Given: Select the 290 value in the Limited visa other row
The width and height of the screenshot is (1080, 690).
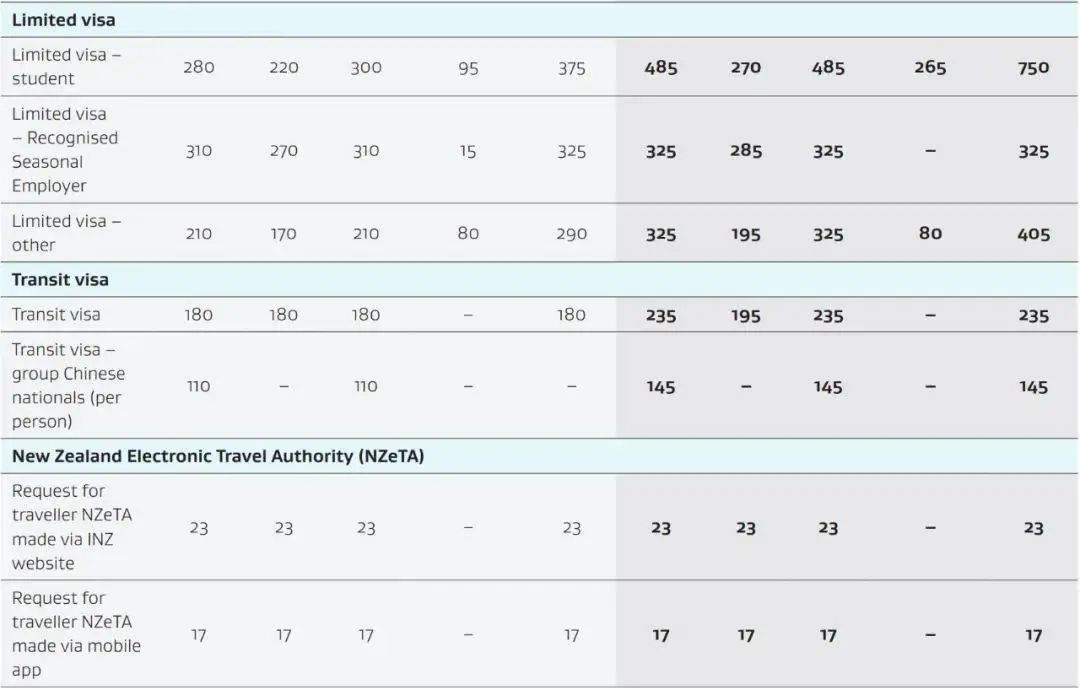Looking at the screenshot, I should pos(571,234).
